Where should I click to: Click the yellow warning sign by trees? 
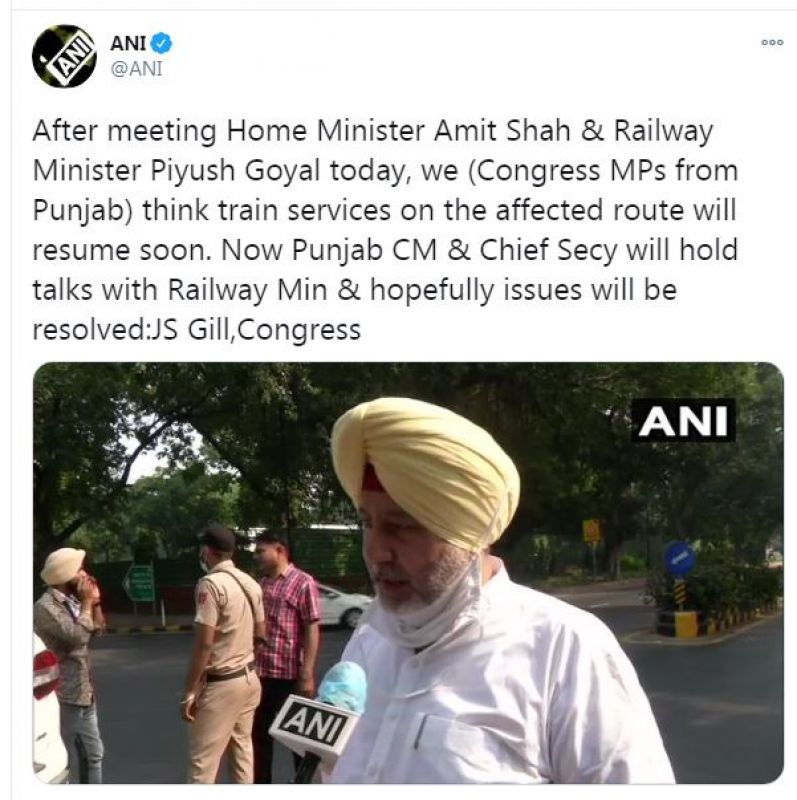coord(591,531)
